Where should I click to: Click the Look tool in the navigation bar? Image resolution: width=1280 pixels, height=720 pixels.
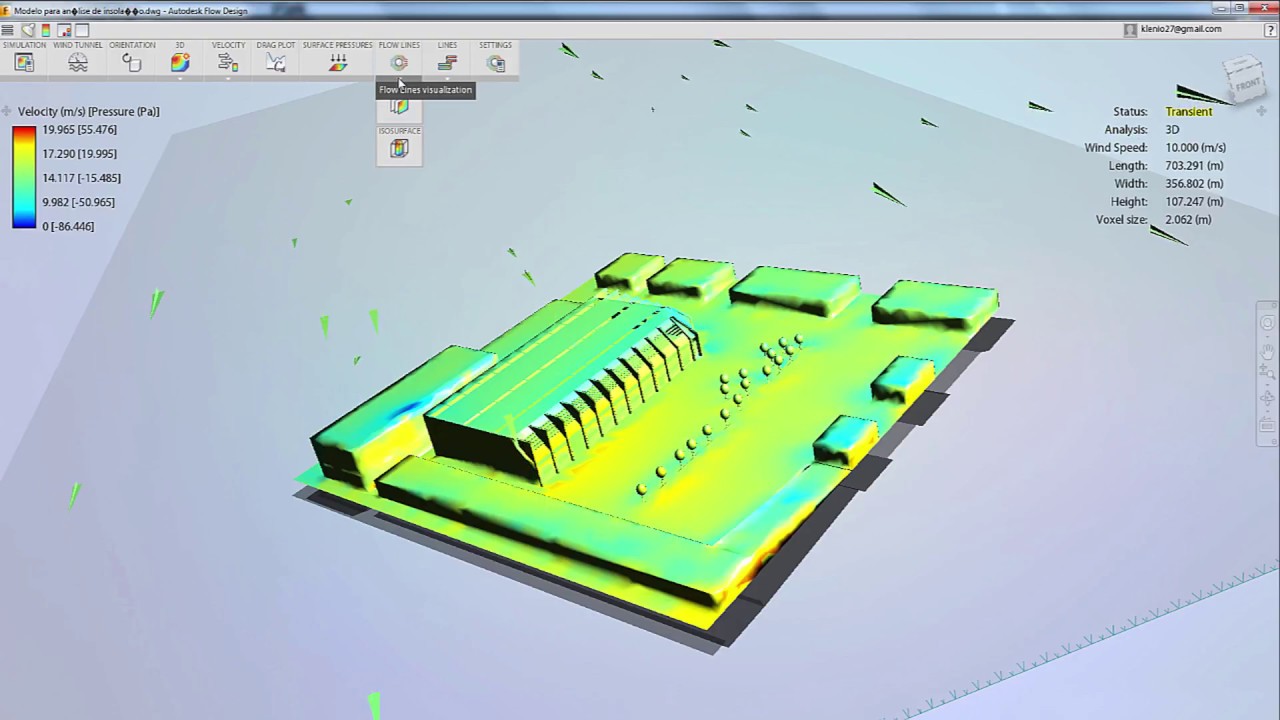click(1267, 400)
